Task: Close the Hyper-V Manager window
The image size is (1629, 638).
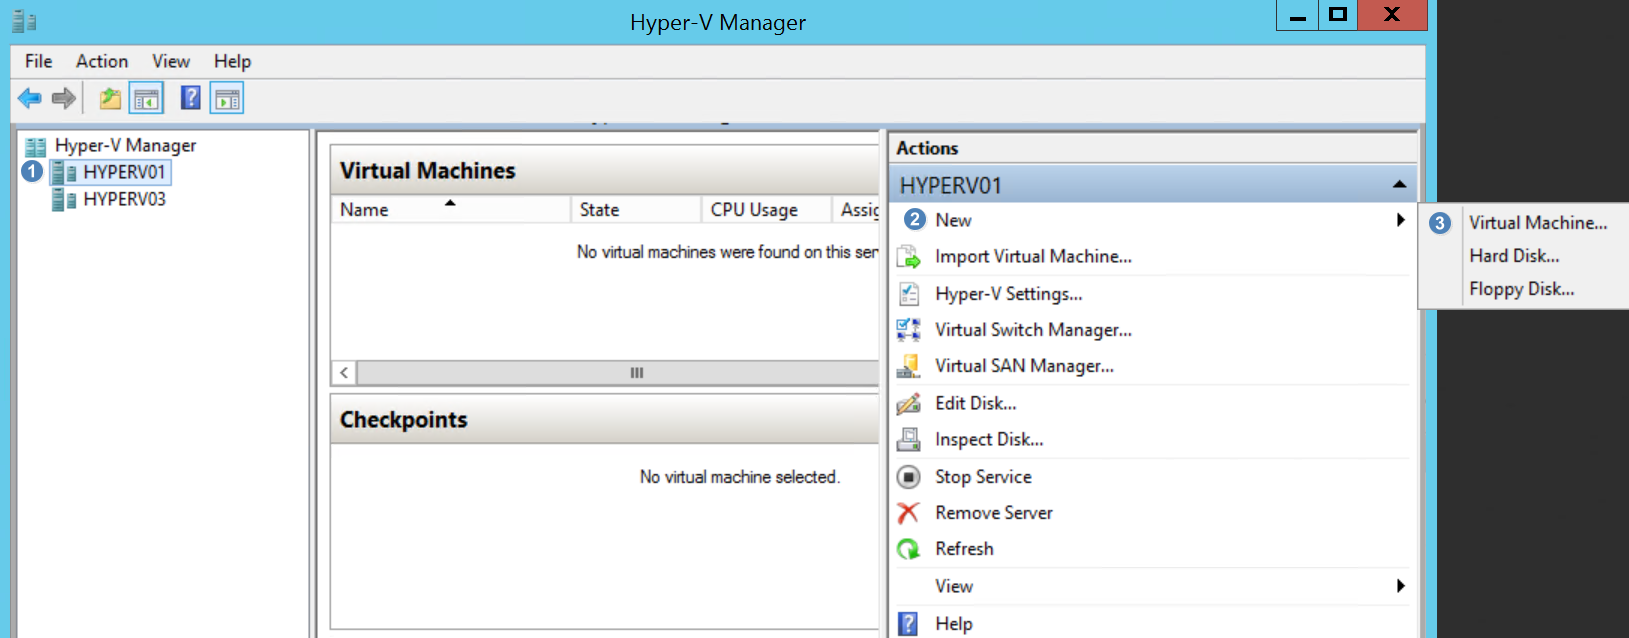Action: click(x=1392, y=15)
